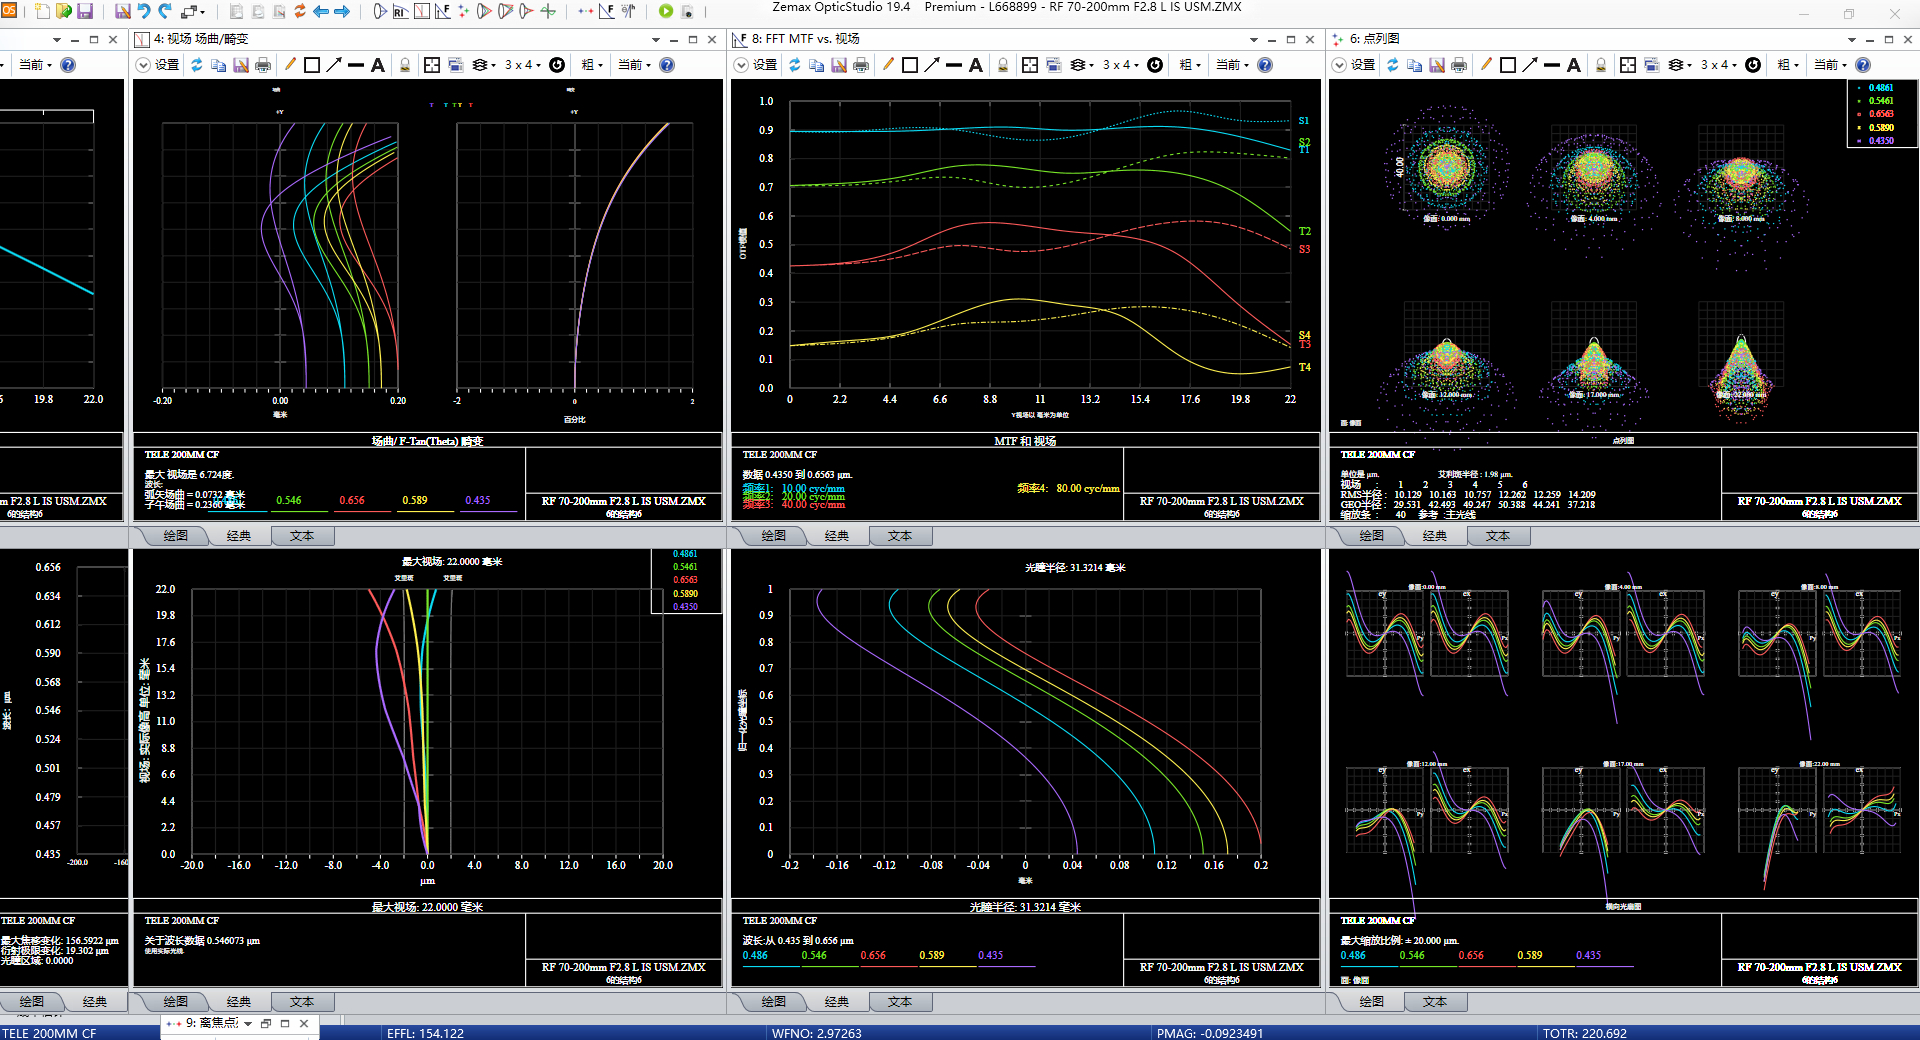Click green 0.546 wavelength legend in field curvature window
This screenshot has height=1040, width=1920.
pyautogui.click(x=289, y=500)
